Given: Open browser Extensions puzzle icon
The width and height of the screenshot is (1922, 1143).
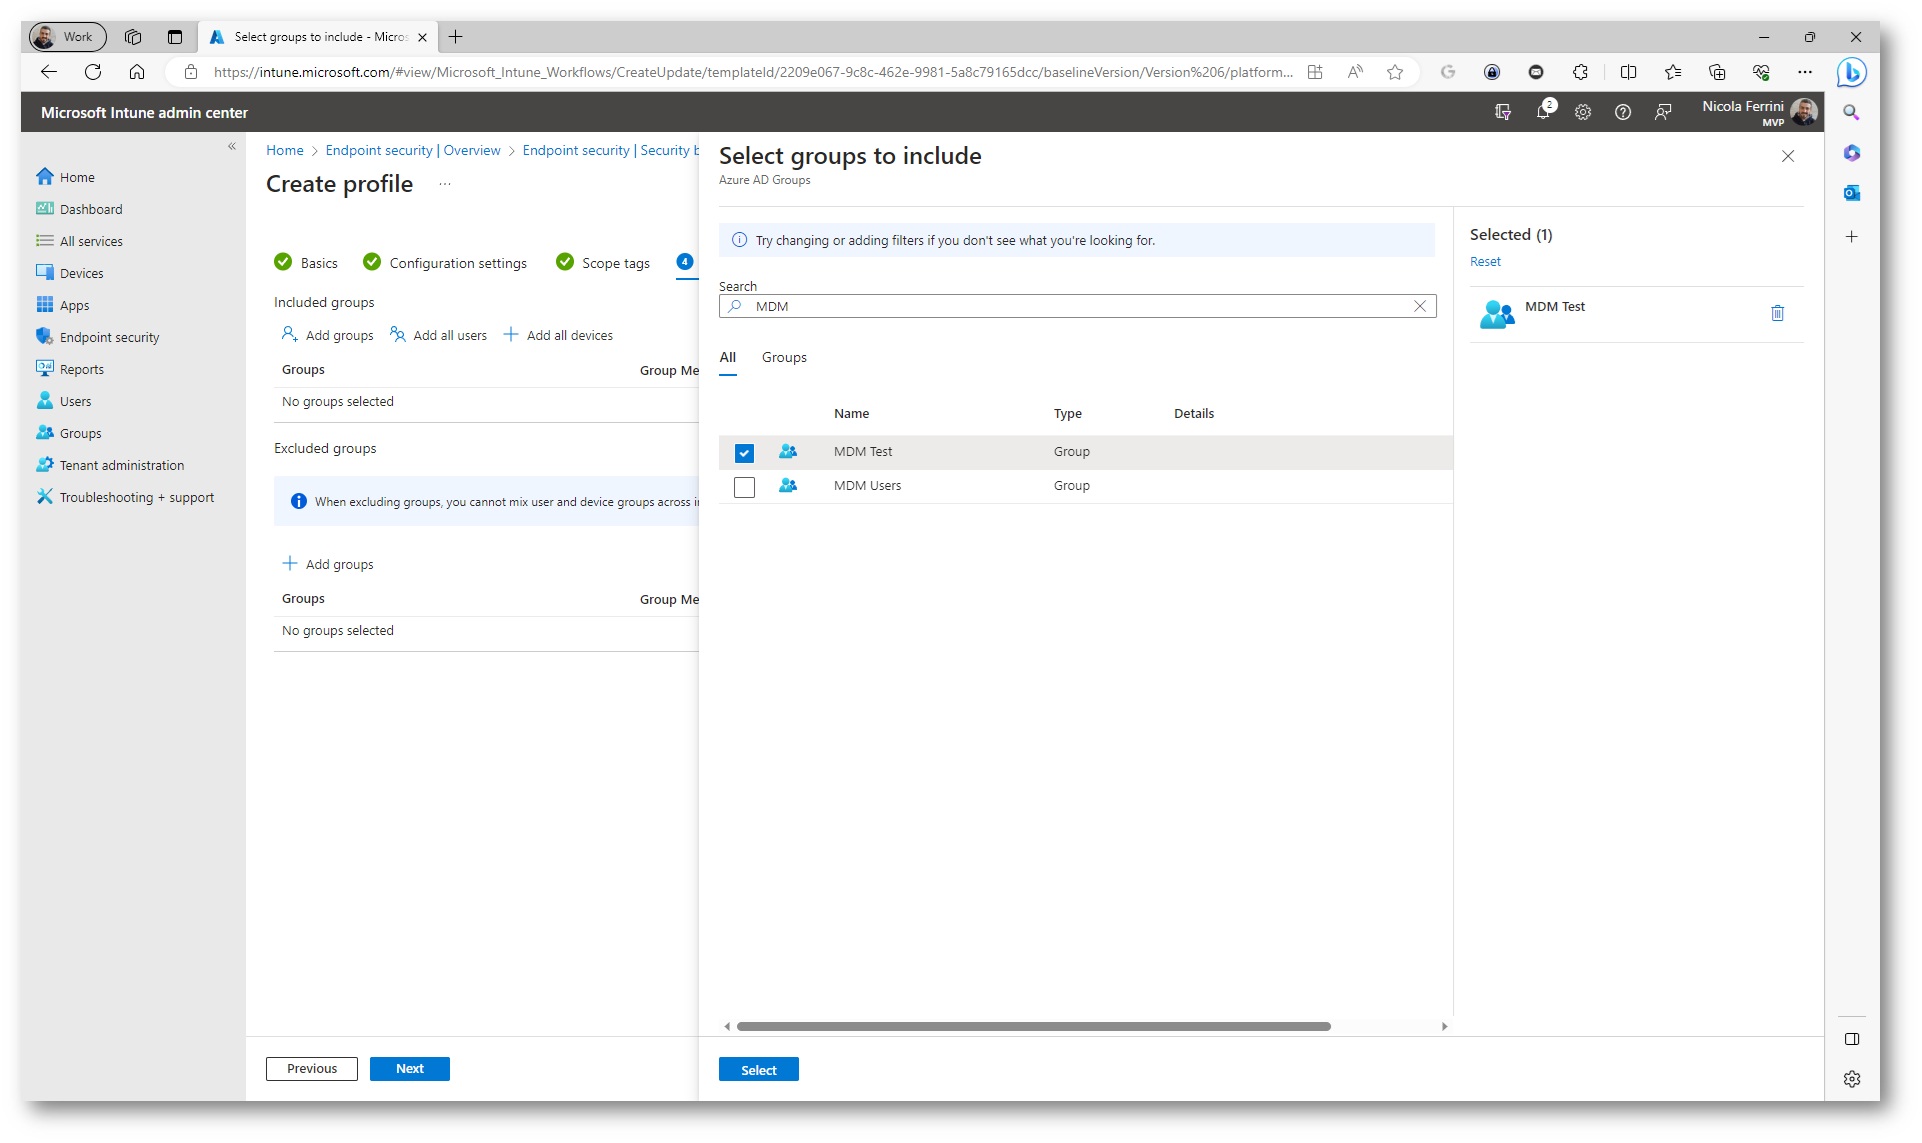Looking at the screenshot, I should click(x=1580, y=72).
